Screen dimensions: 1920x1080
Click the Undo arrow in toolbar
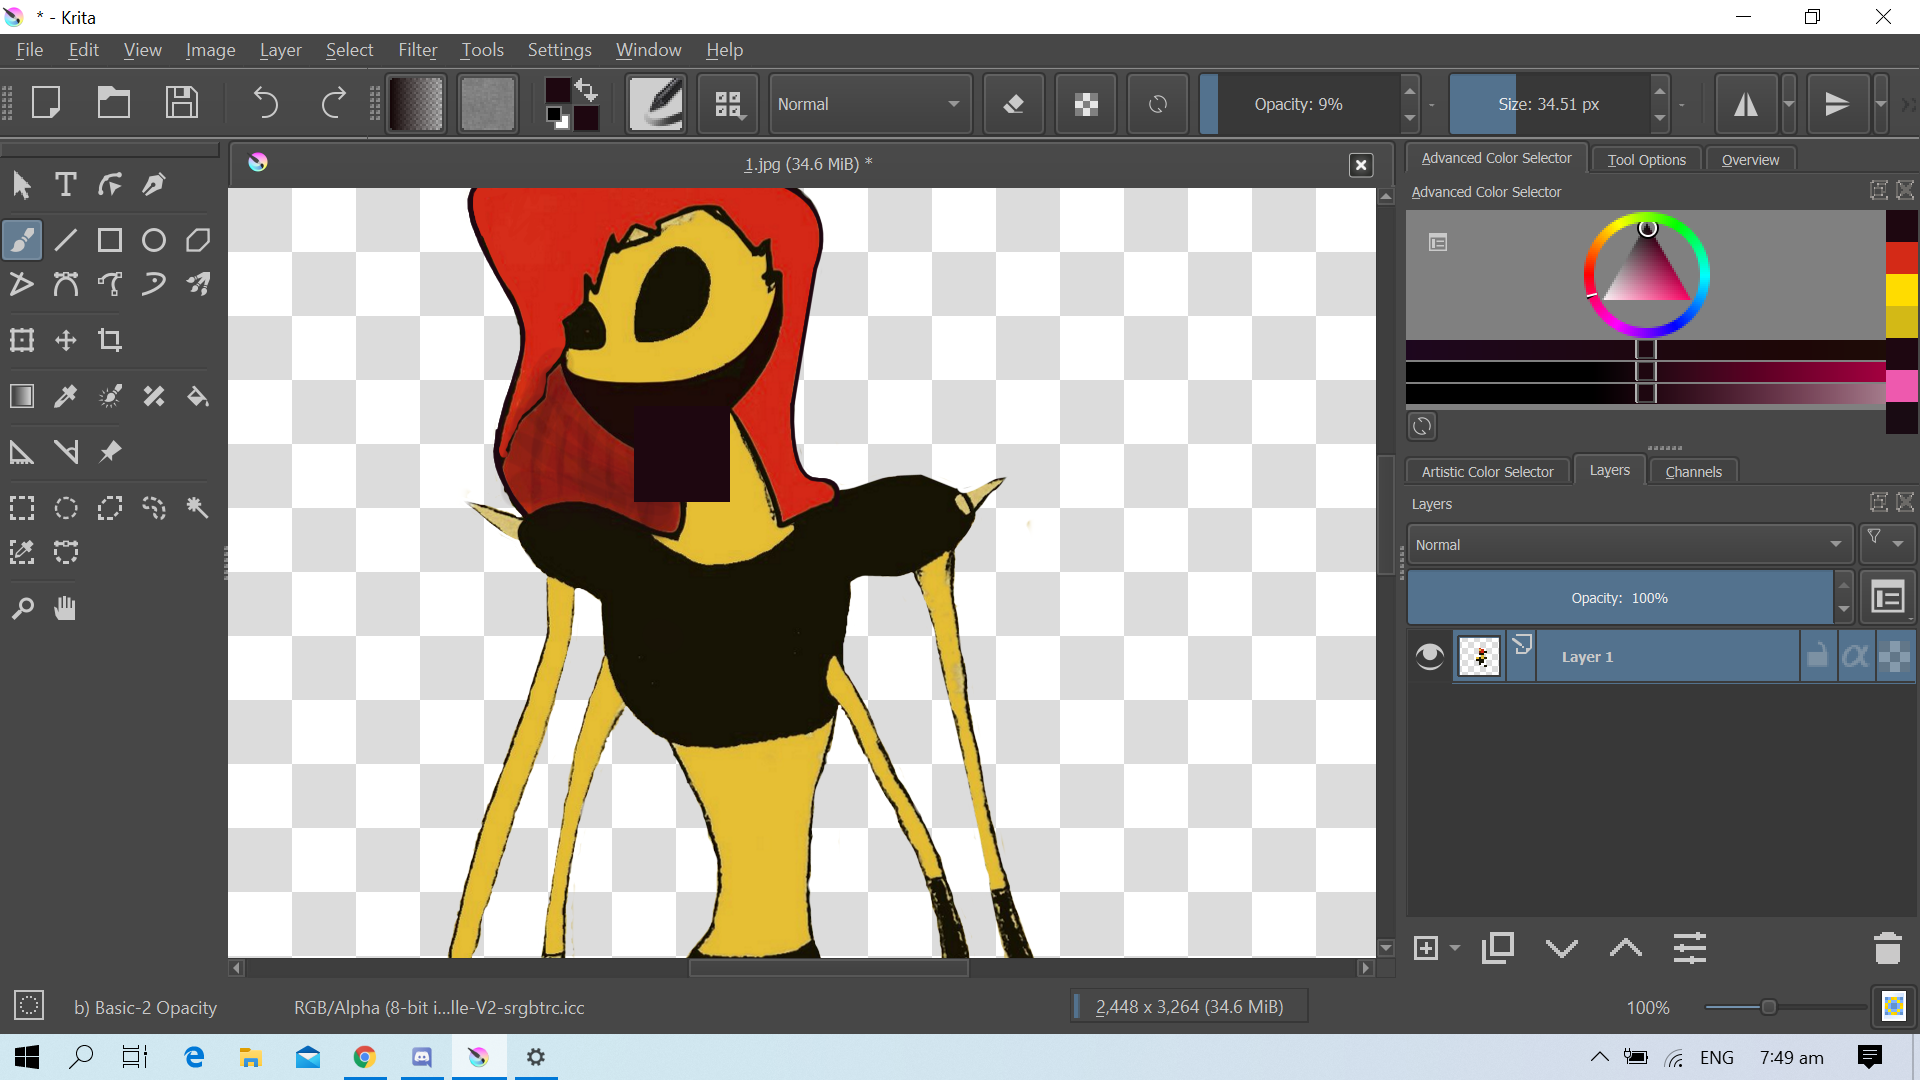click(x=266, y=103)
